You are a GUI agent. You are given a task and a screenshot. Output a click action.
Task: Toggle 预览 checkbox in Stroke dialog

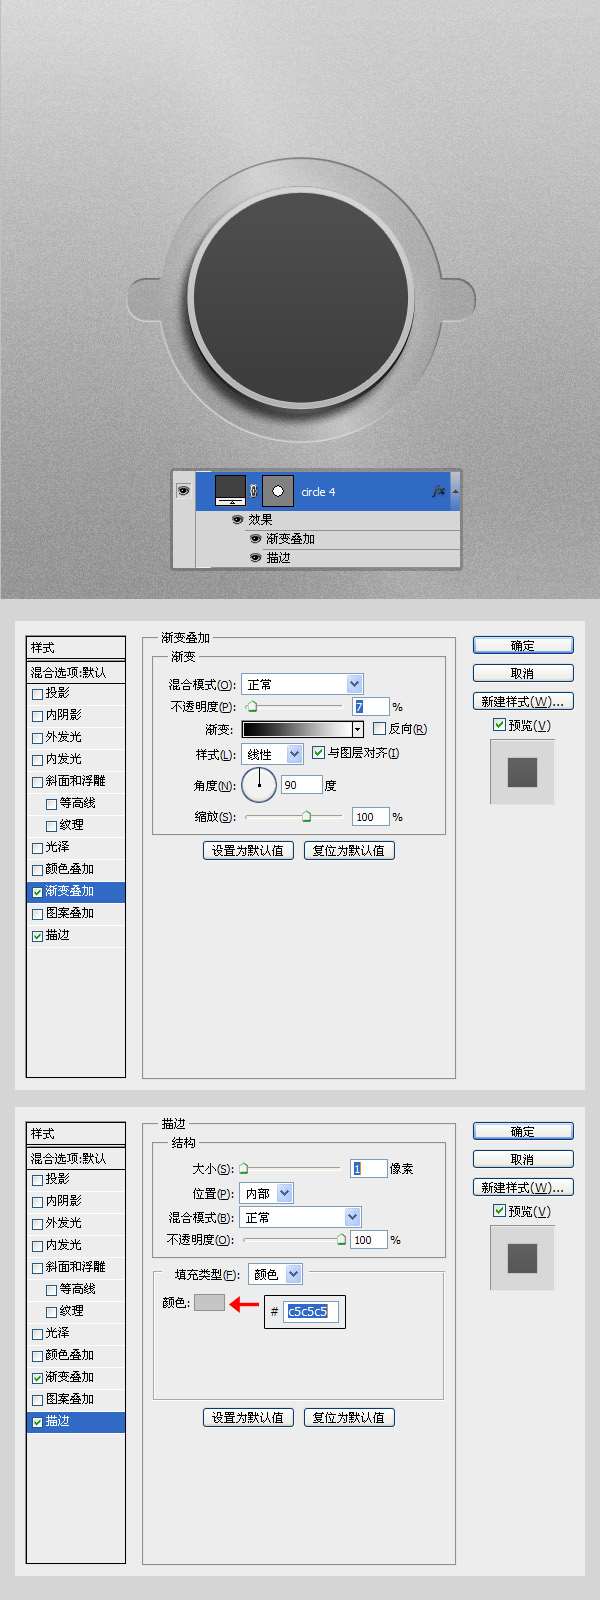click(499, 1211)
